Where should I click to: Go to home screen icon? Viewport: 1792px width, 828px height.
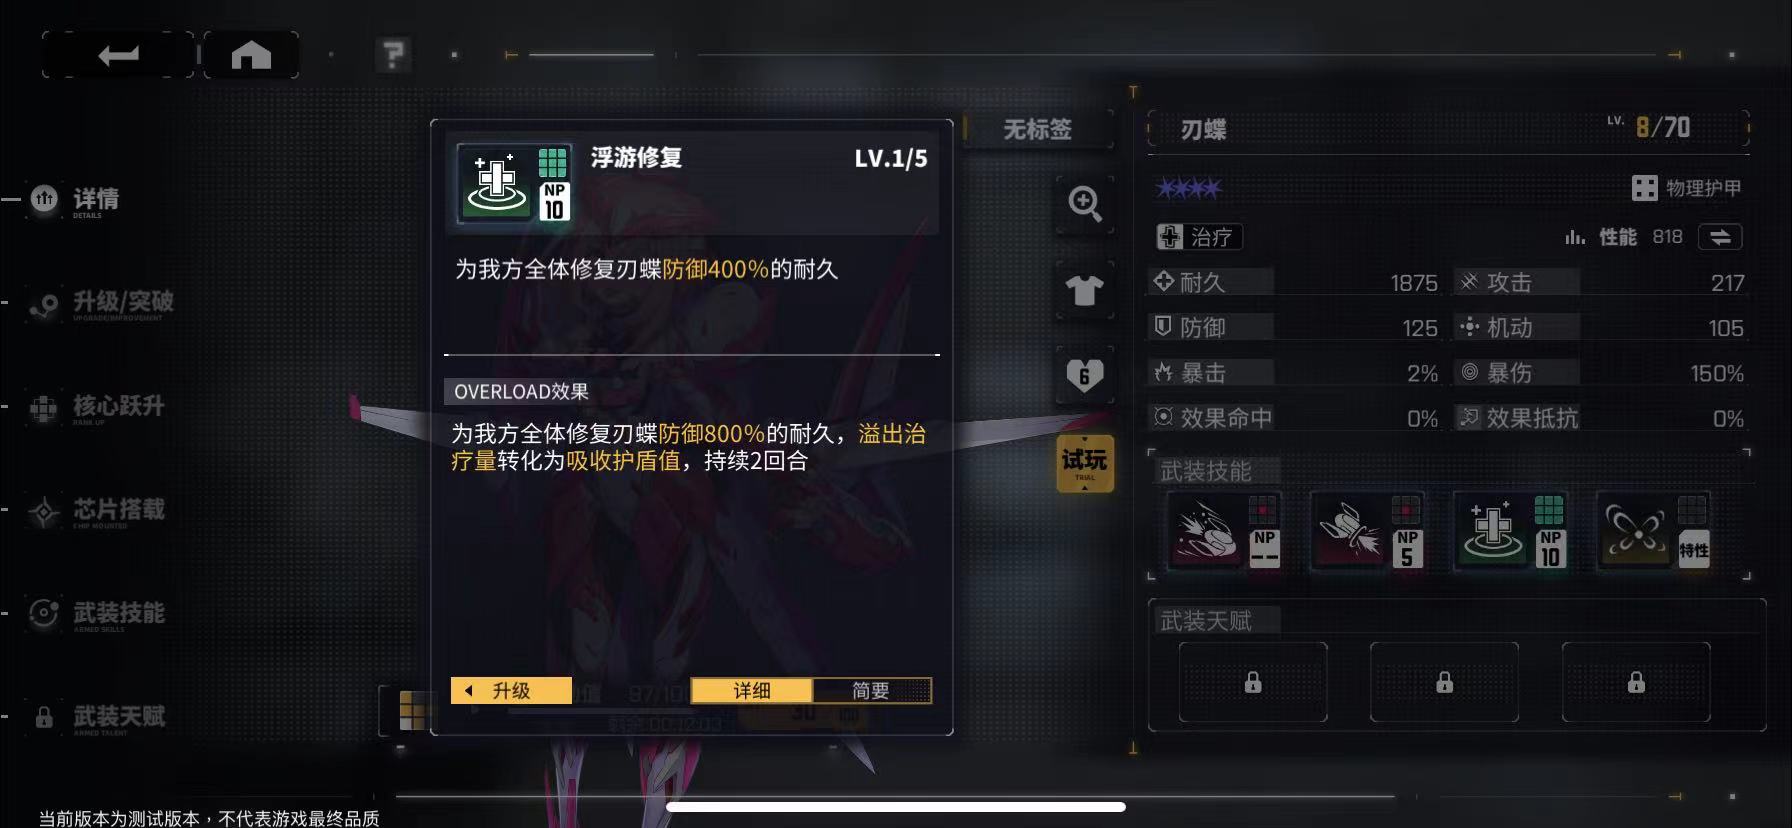[x=251, y=55]
